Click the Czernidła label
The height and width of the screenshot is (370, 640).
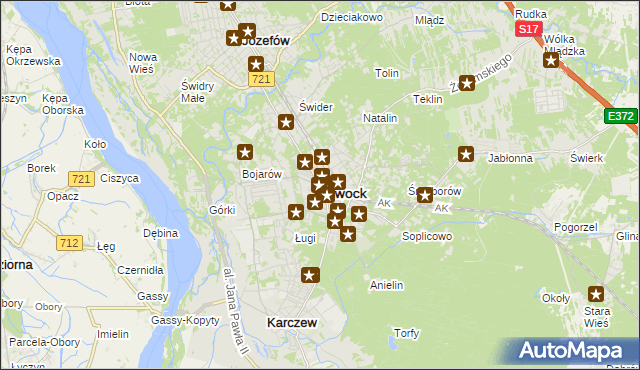140,270
